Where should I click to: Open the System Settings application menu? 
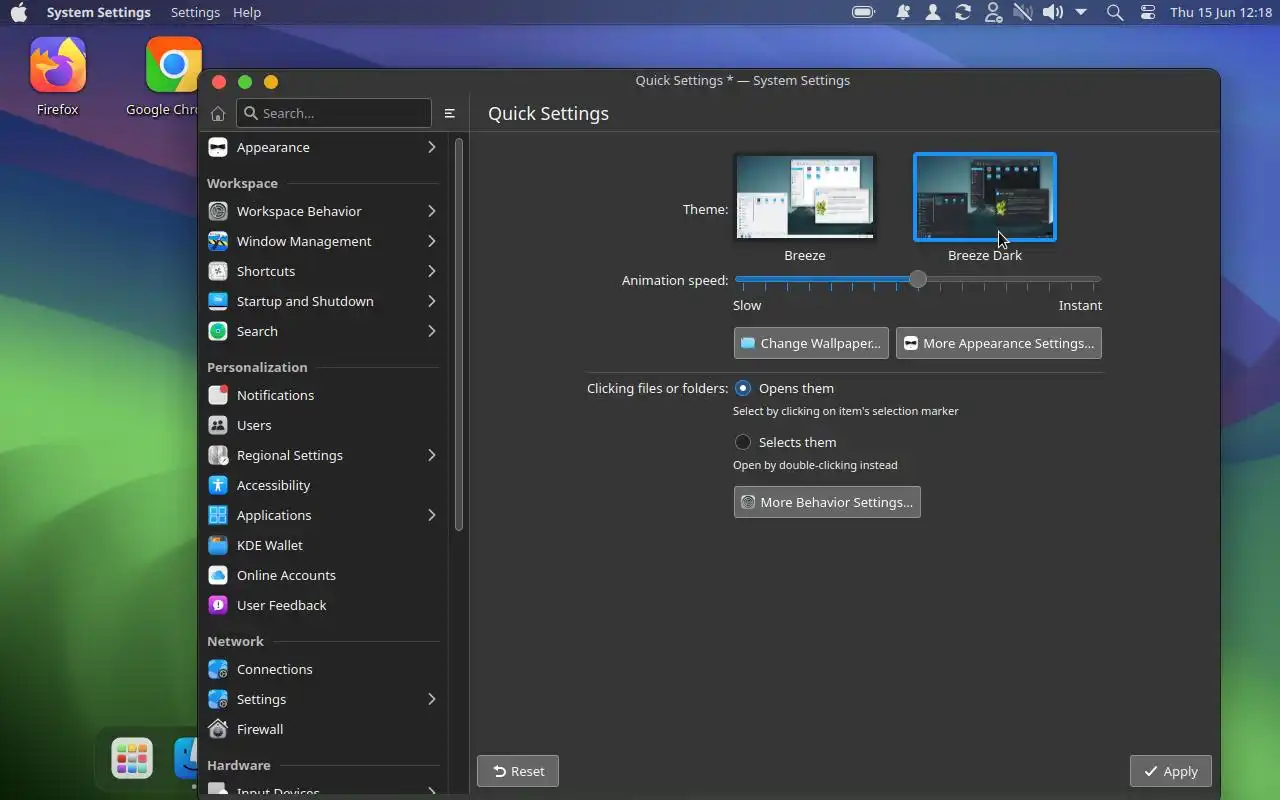point(98,12)
